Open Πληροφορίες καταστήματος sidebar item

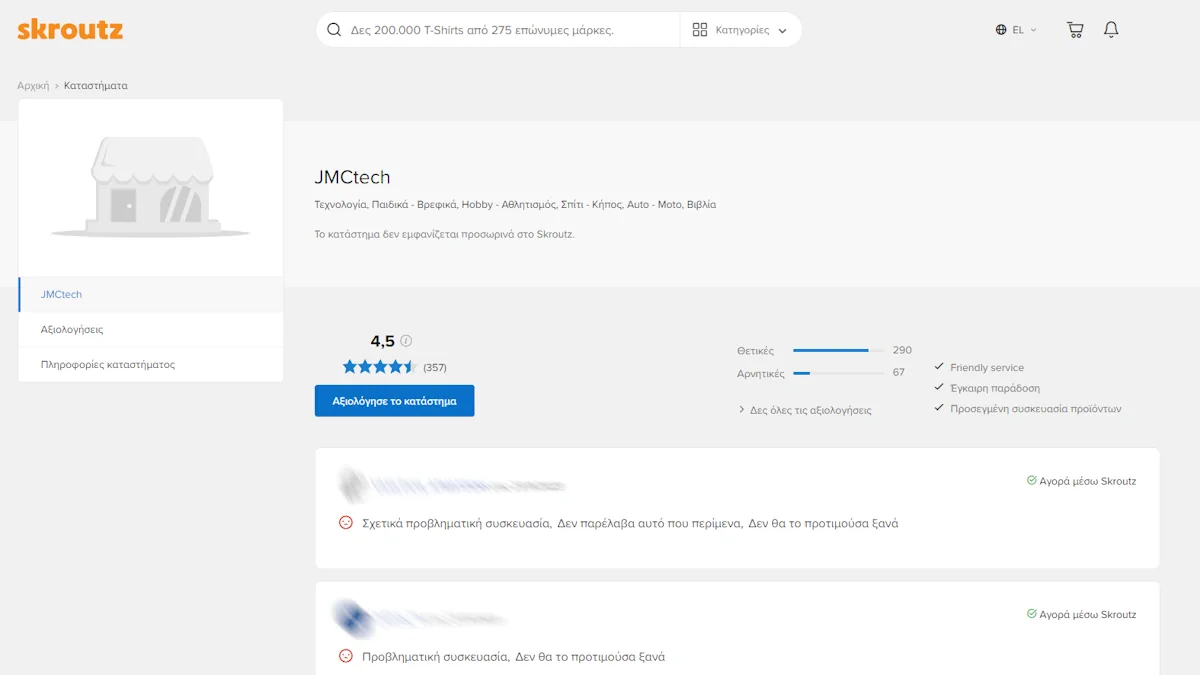[x=151, y=364]
